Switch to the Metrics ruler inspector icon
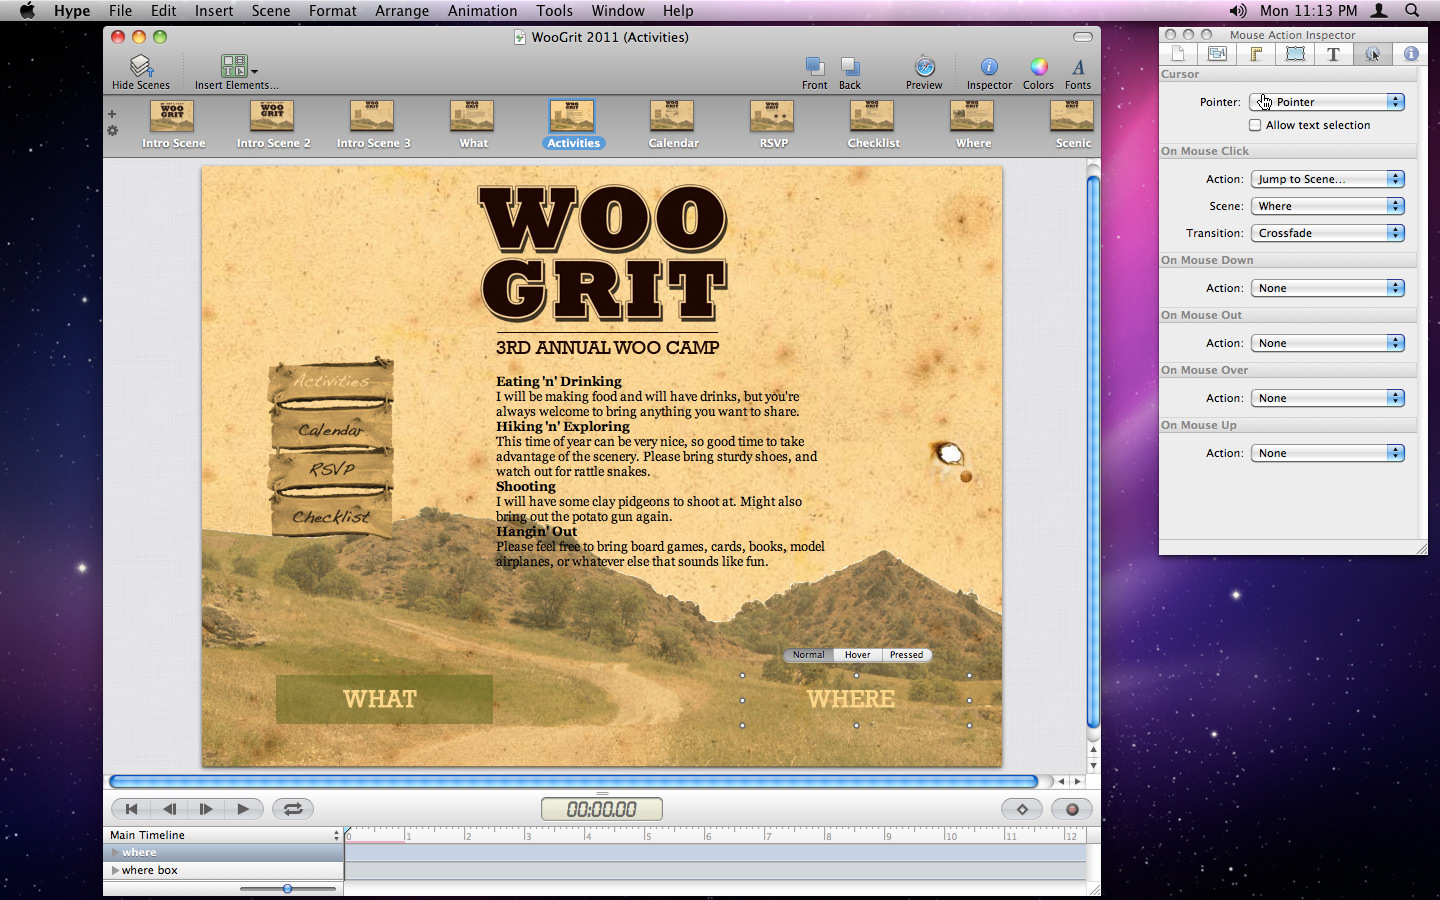Image resolution: width=1440 pixels, height=900 pixels. pyautogui.click(x=1256, y=54)
